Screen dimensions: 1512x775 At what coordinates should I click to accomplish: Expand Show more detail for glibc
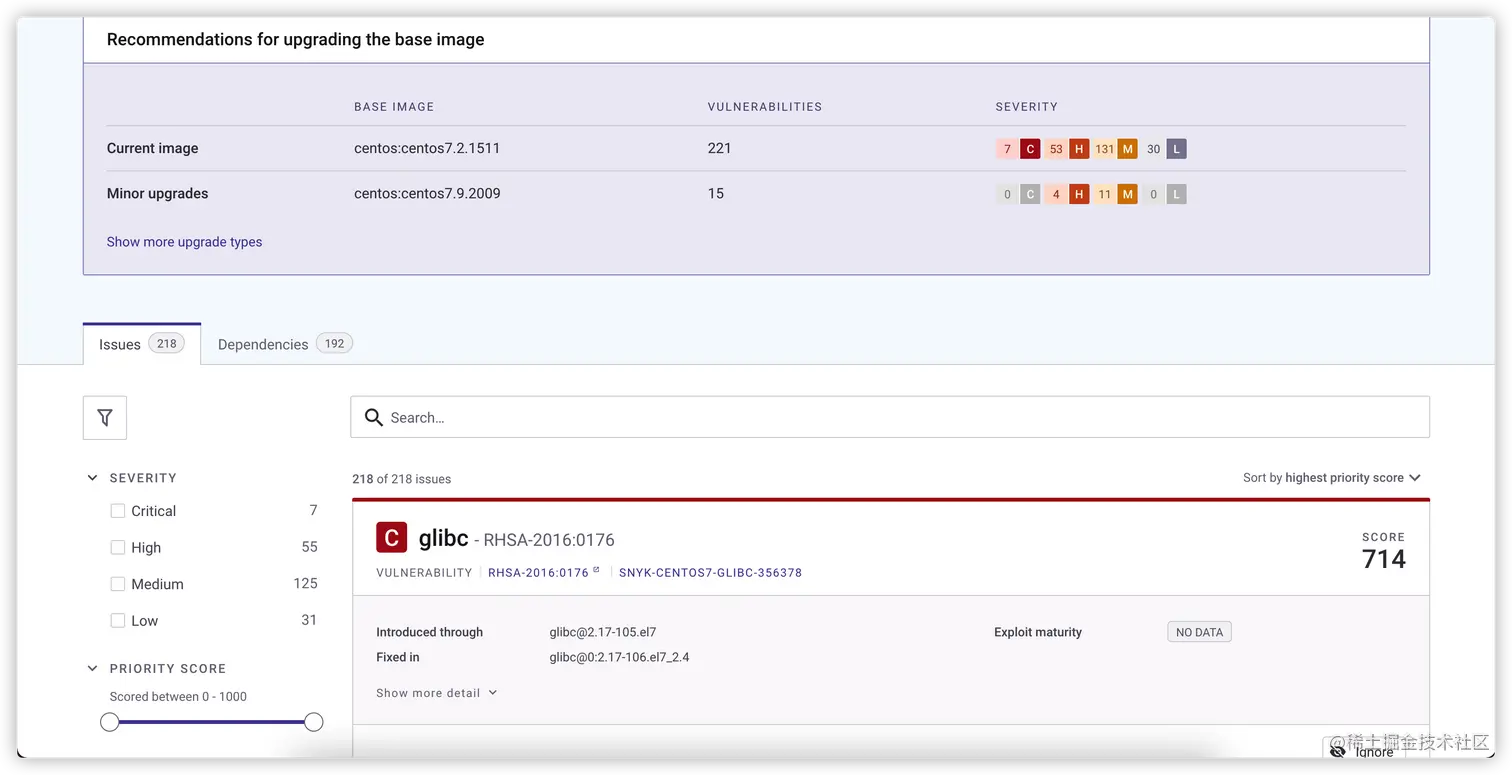click(x=436, y=693)
